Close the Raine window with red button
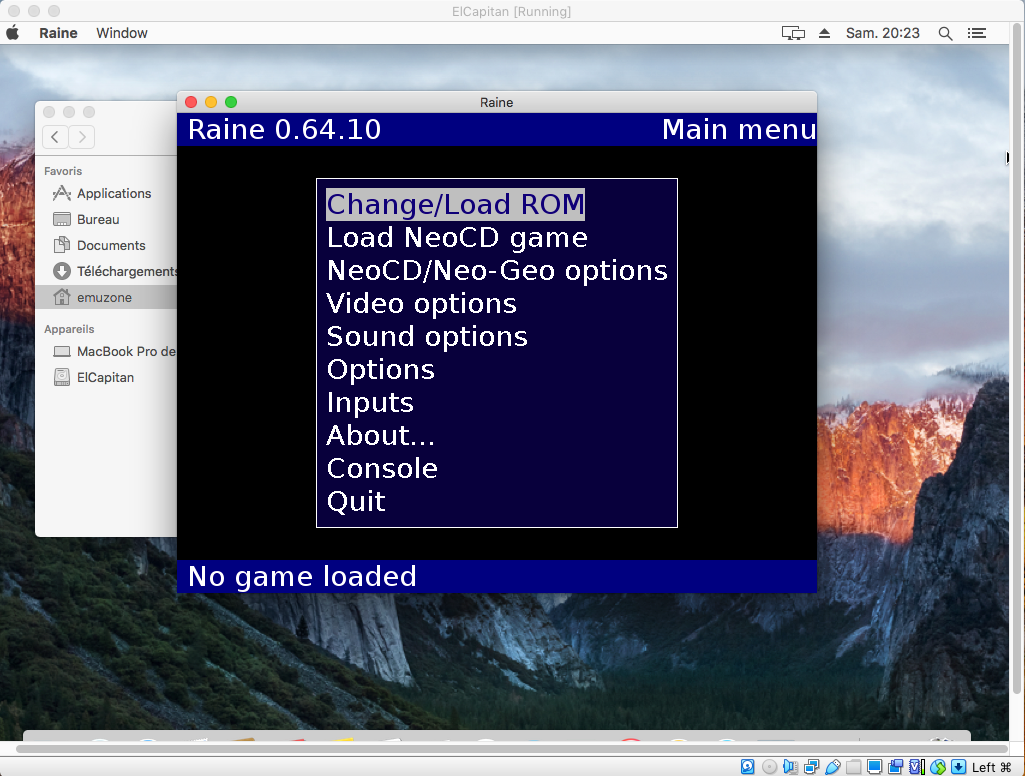This screenshot has width=1025, height=776. click(191, 102)
